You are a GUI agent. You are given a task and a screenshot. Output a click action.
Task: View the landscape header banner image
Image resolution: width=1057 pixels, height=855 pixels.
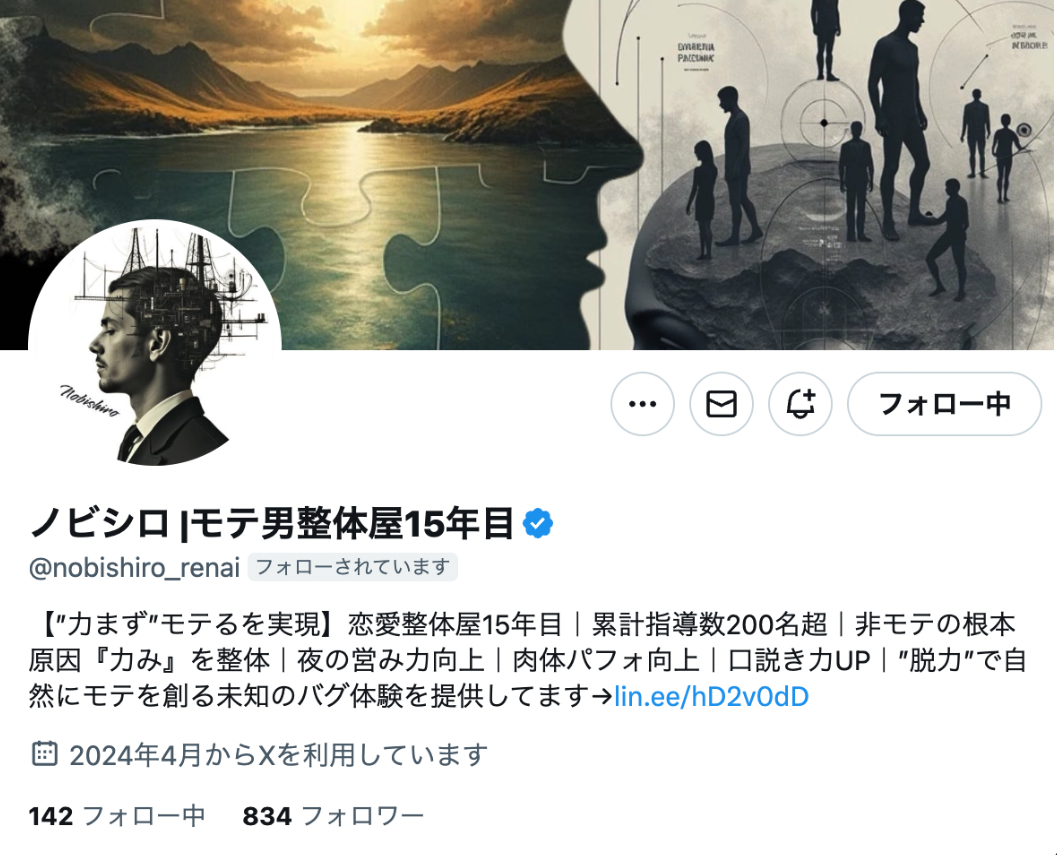pyautogui.click(x=528, y=175)
